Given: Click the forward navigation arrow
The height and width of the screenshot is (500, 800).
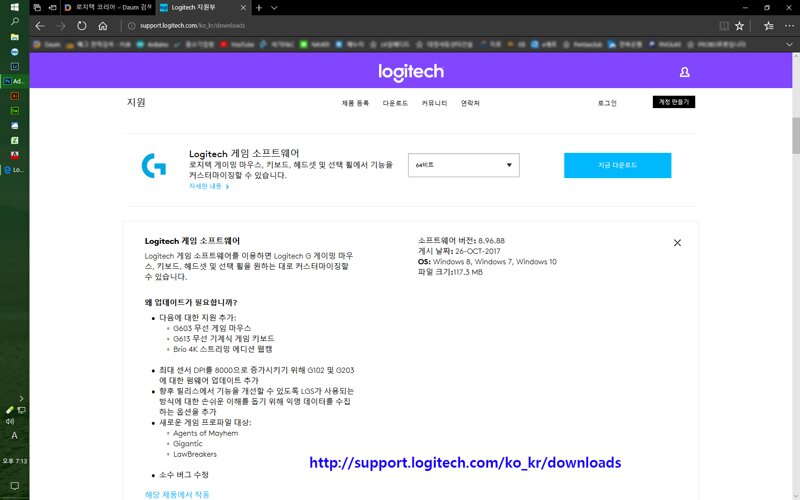Looking at the screenshot, I should [61, 26].
